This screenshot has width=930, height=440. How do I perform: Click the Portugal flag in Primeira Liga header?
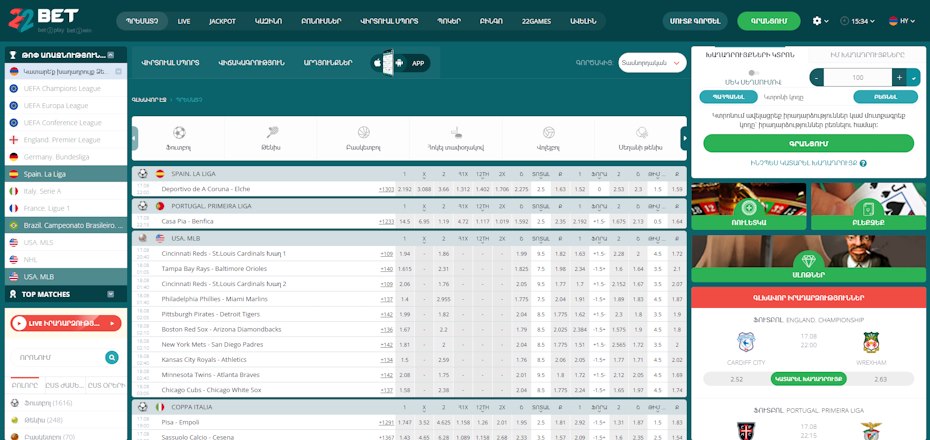(160, 206)
